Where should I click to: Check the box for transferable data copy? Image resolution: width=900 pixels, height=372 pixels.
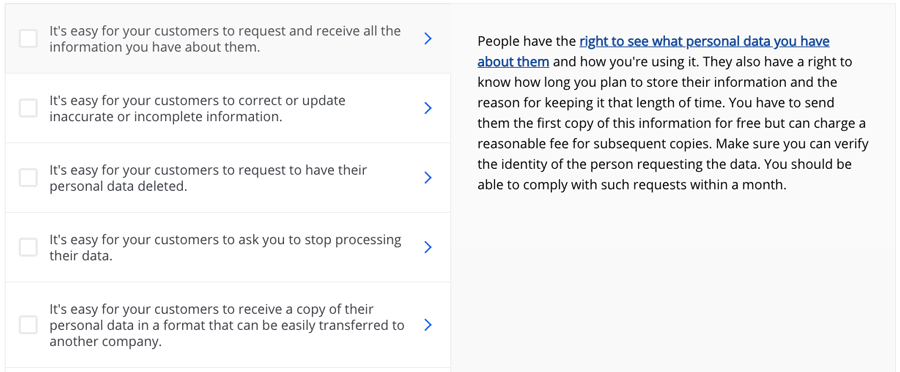[28, 325]
